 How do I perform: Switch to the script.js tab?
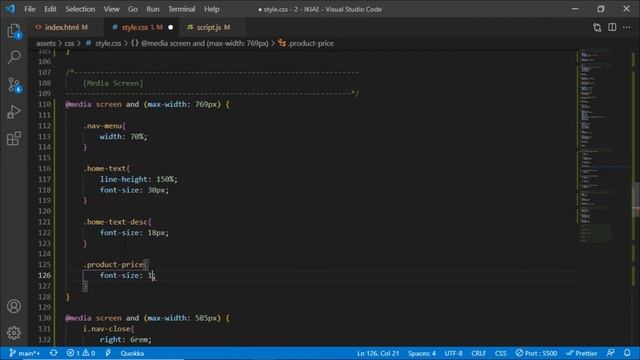click(209, 27)
